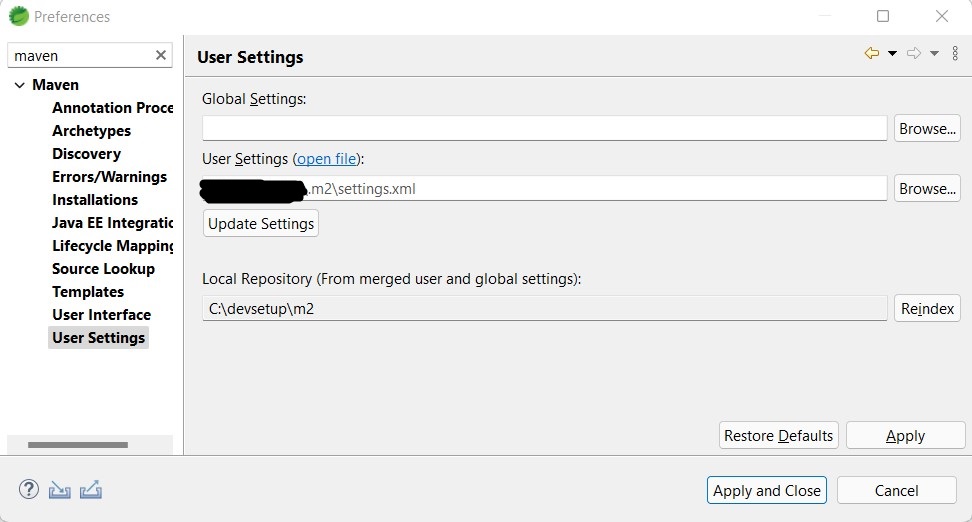Click the Help question mark icon
Viewport: 972px width, 522px height.
click(28, 490)
